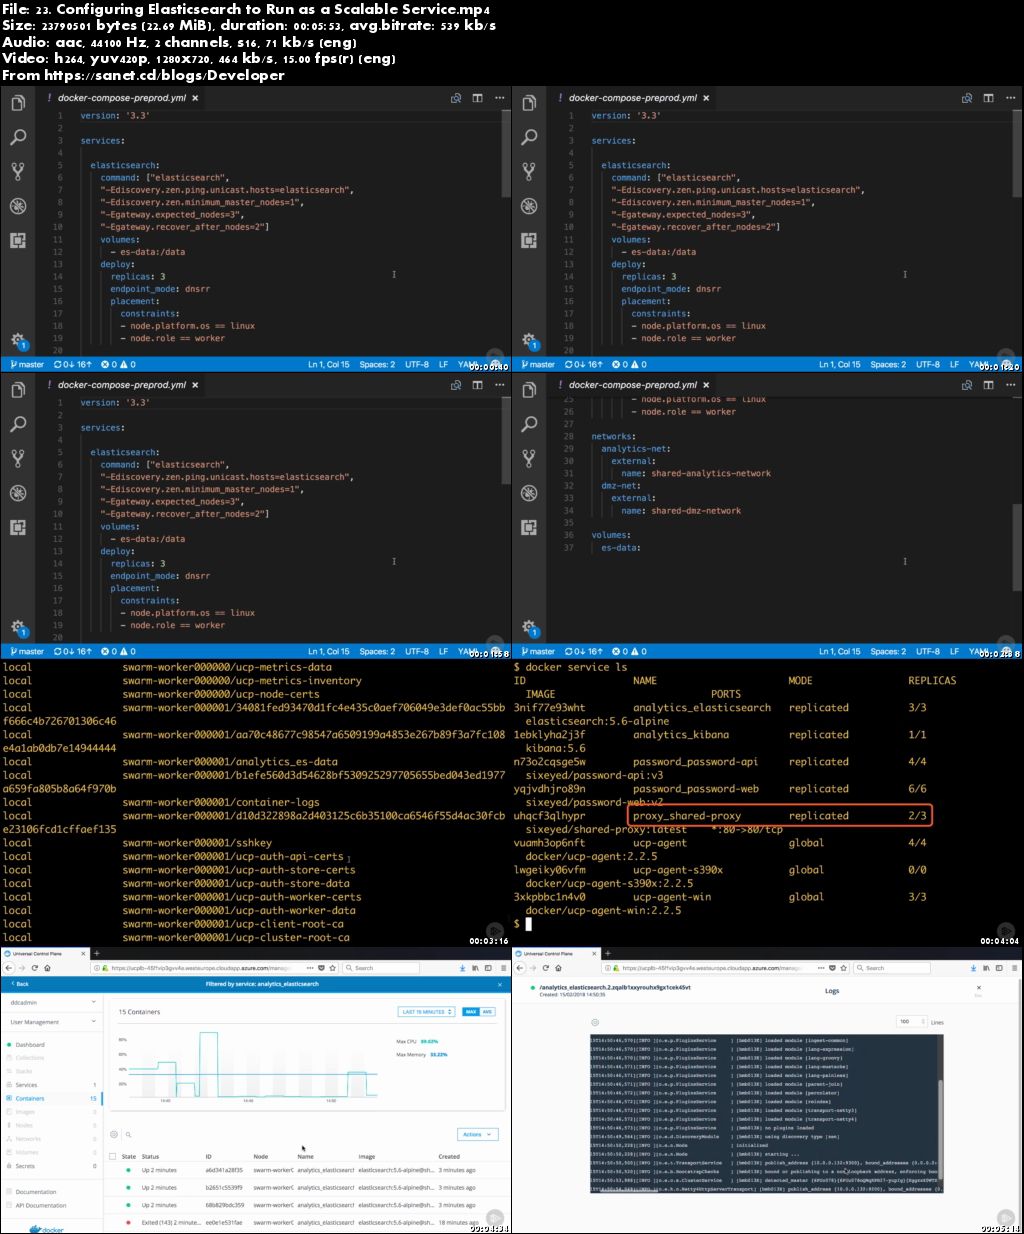
Task: Click Downloads arrow icon in the 00:04:34 browser frame
Action: point(462,968)
